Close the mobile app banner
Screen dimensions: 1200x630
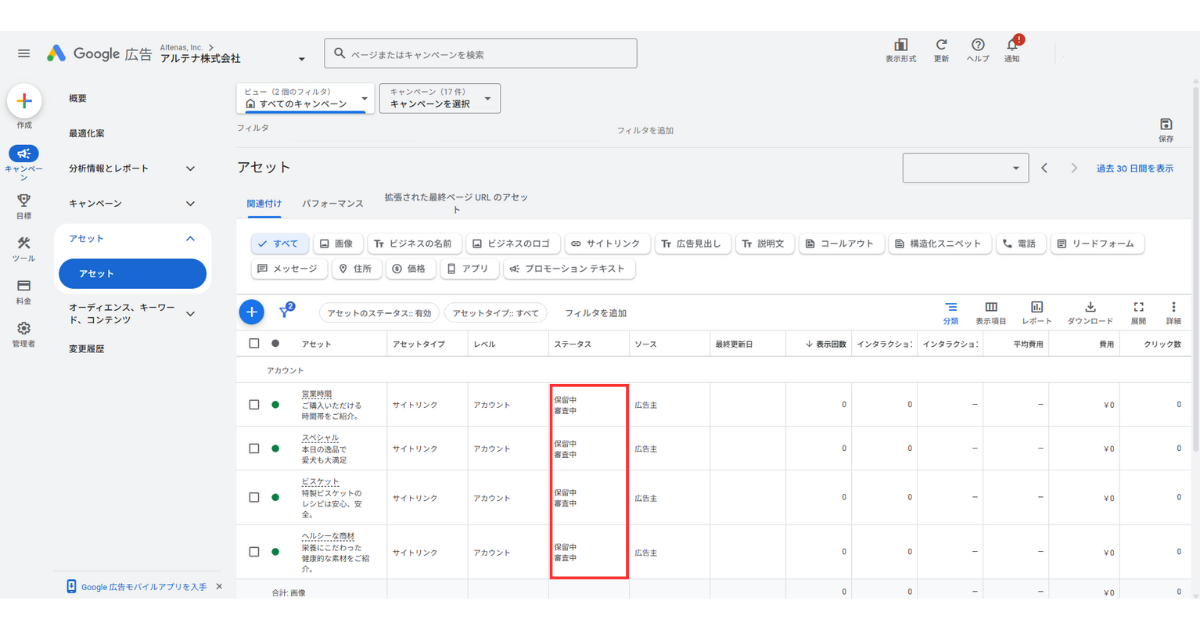coord(219,587)
